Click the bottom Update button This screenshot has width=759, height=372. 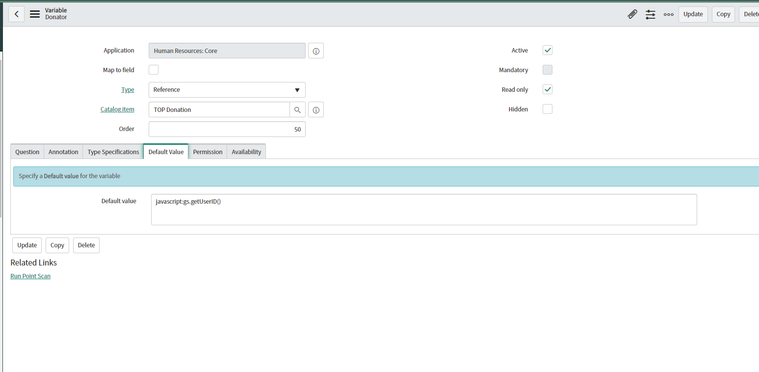click(x=27, y=245)
